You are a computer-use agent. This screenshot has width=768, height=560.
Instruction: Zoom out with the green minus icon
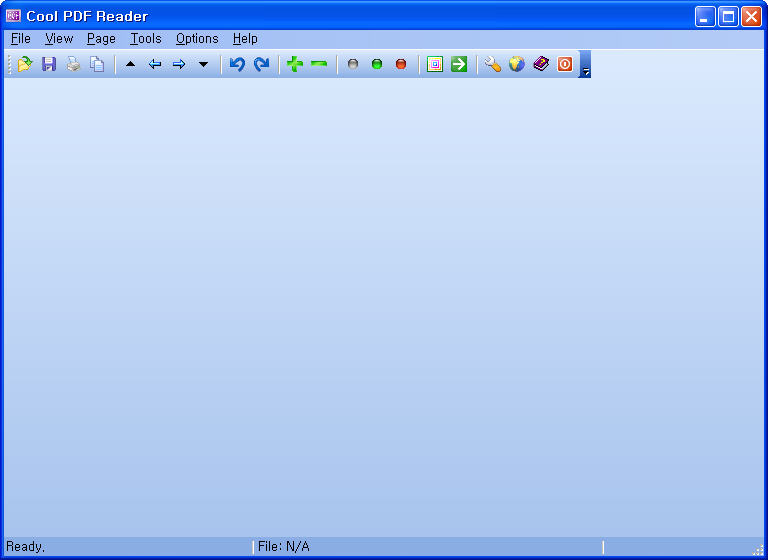319,64
